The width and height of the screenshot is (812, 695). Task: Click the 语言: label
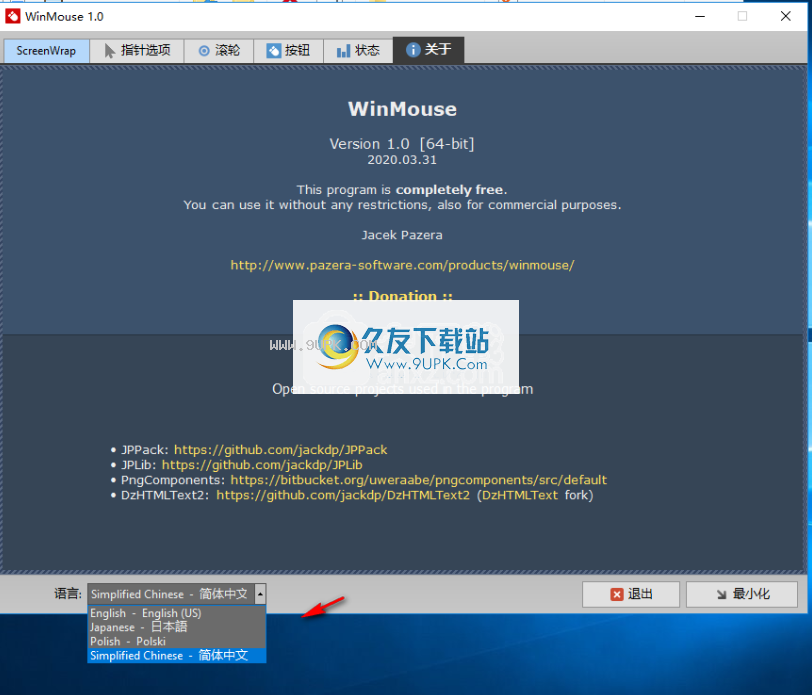(x=68, y=593)
